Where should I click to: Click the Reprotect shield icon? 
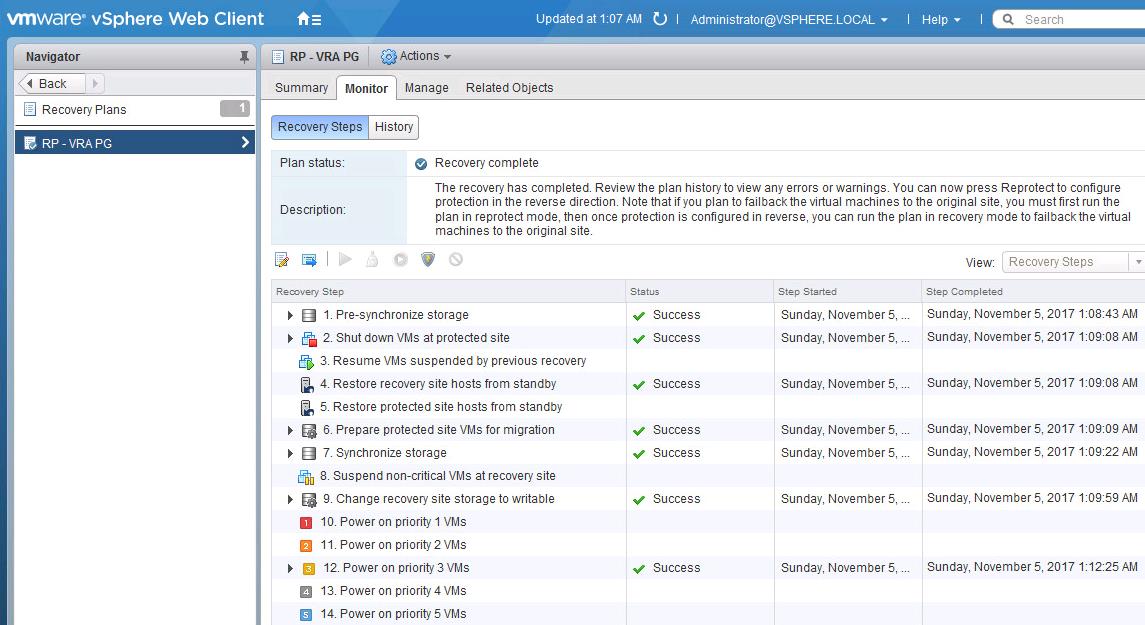click(x=428, y=259)
